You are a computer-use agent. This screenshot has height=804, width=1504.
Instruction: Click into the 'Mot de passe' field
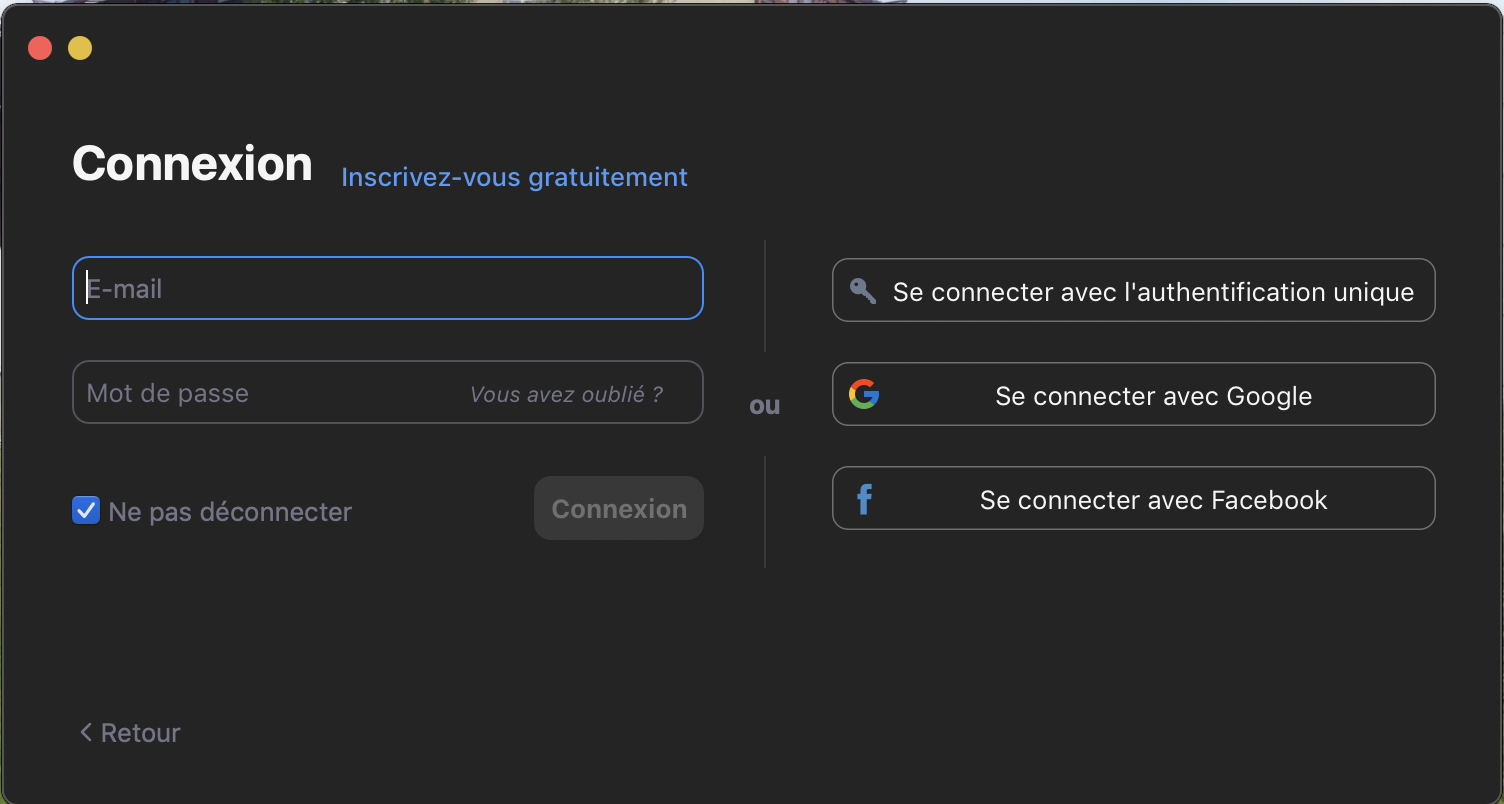(260, 393)
